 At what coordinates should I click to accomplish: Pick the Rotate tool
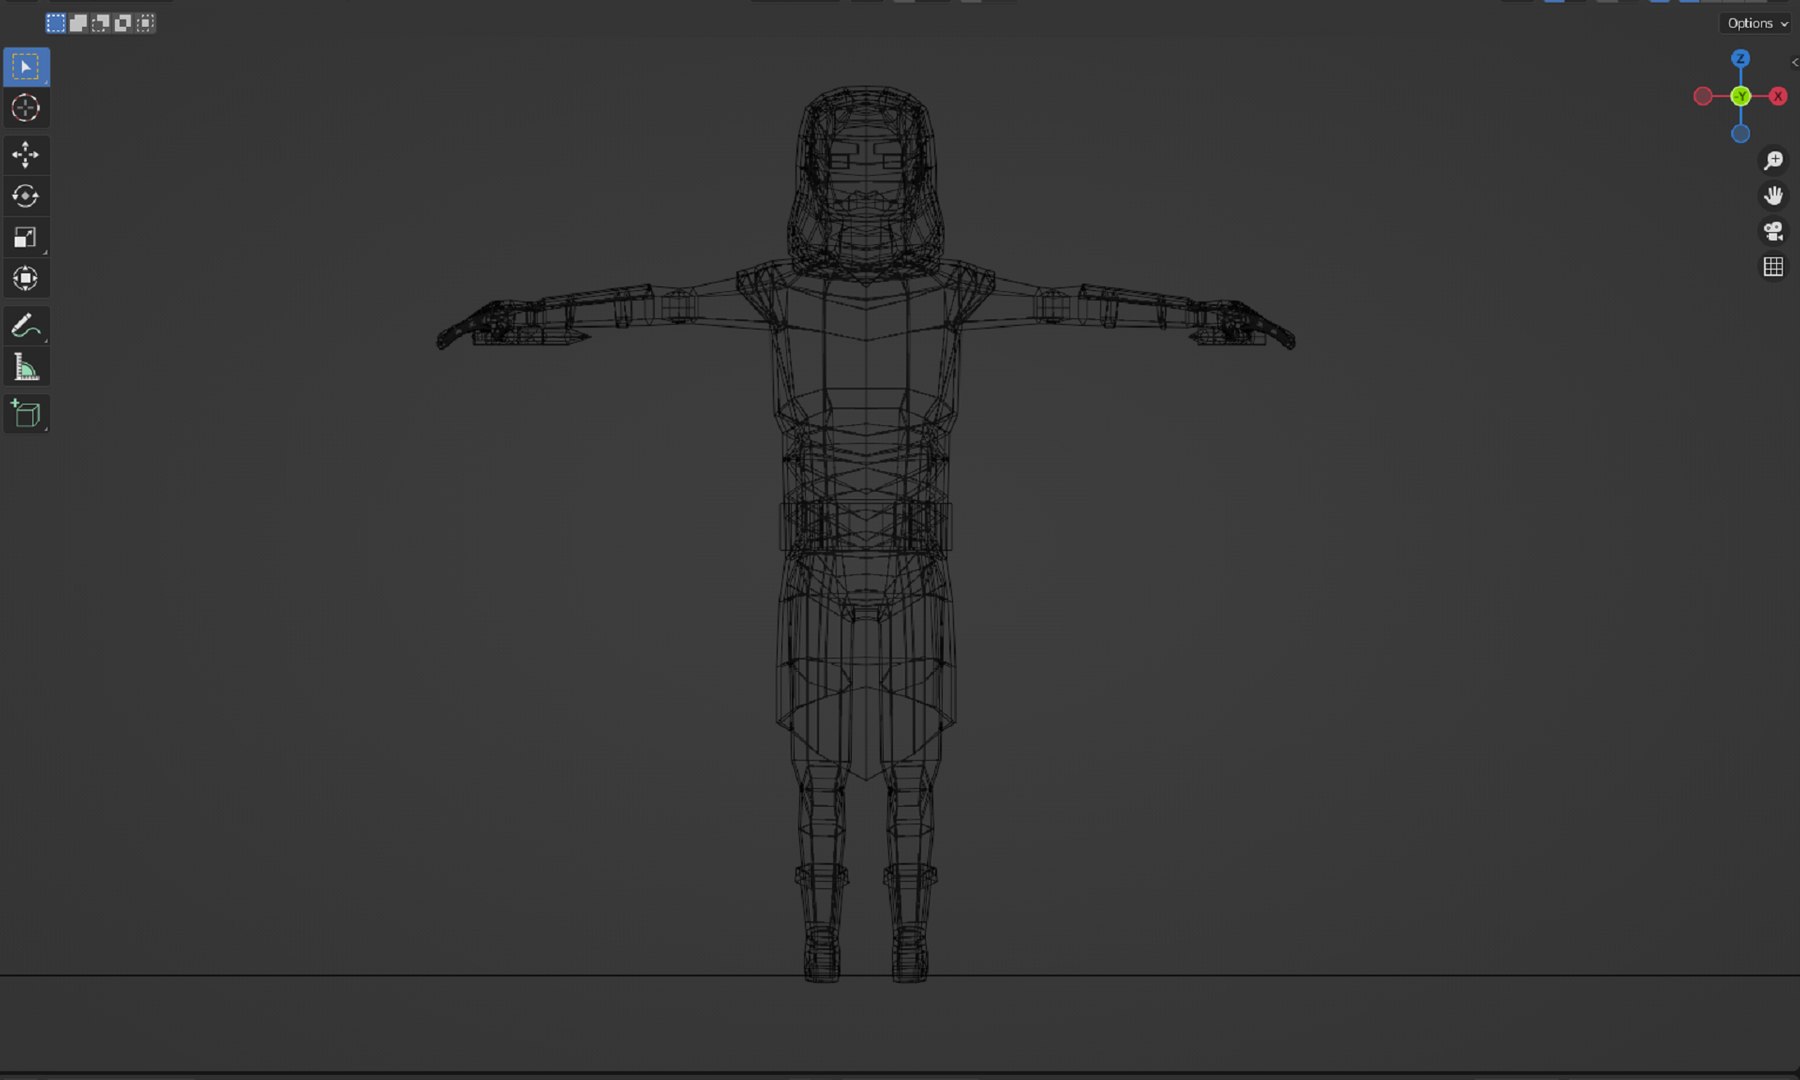[x=26, y=196]
